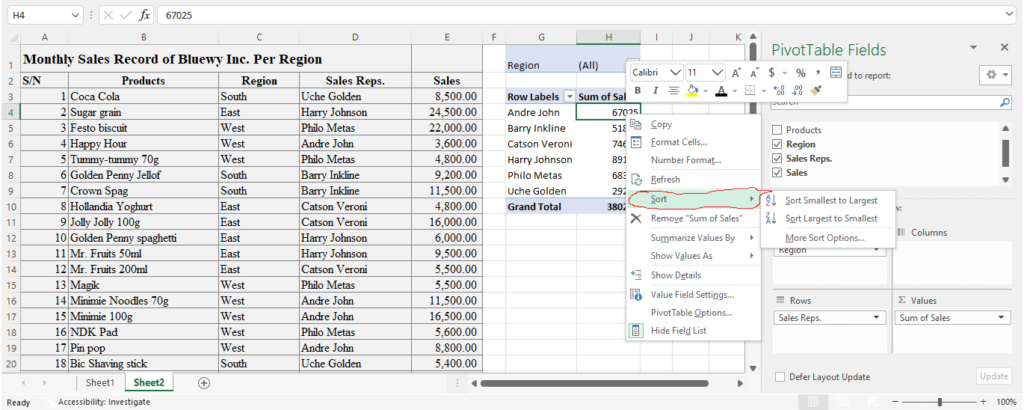The height and width of the screenshot is (410, 1024).
Task: Uncheck the Region field checkbox
Action: [x=776, y=144]
